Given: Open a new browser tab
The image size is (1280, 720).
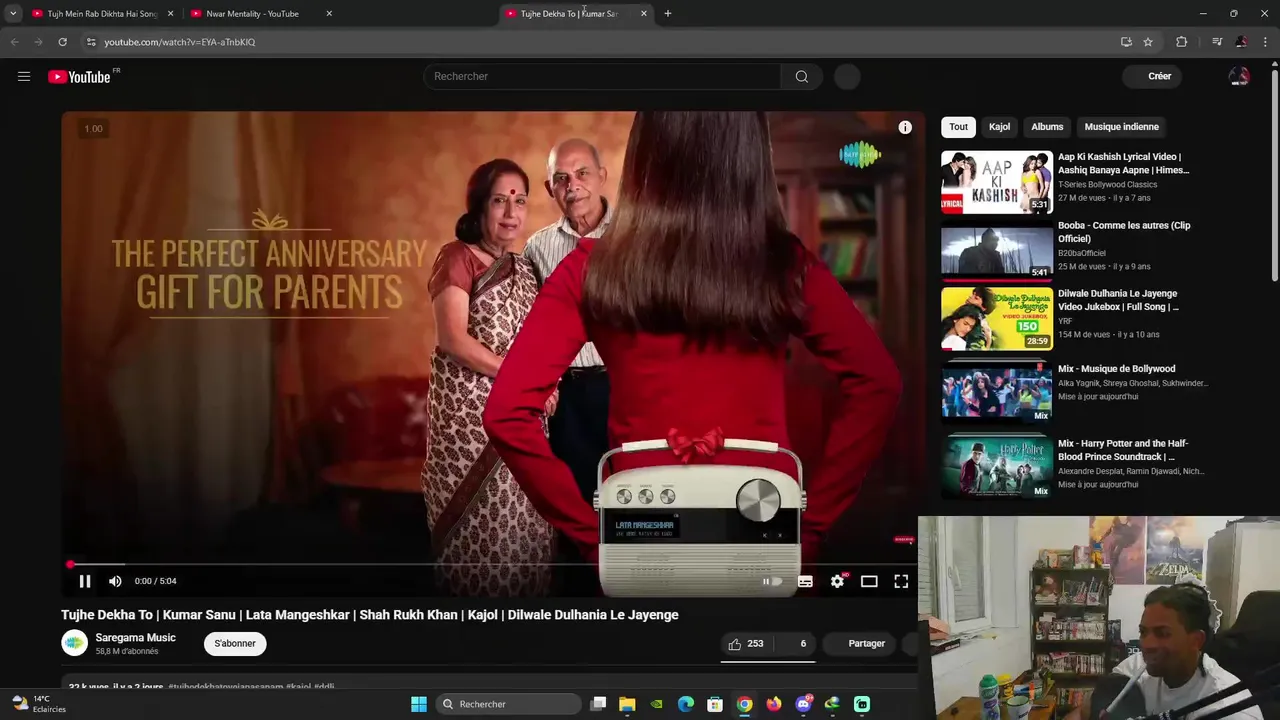Looking at the screenshot, I should pos(668,14).
